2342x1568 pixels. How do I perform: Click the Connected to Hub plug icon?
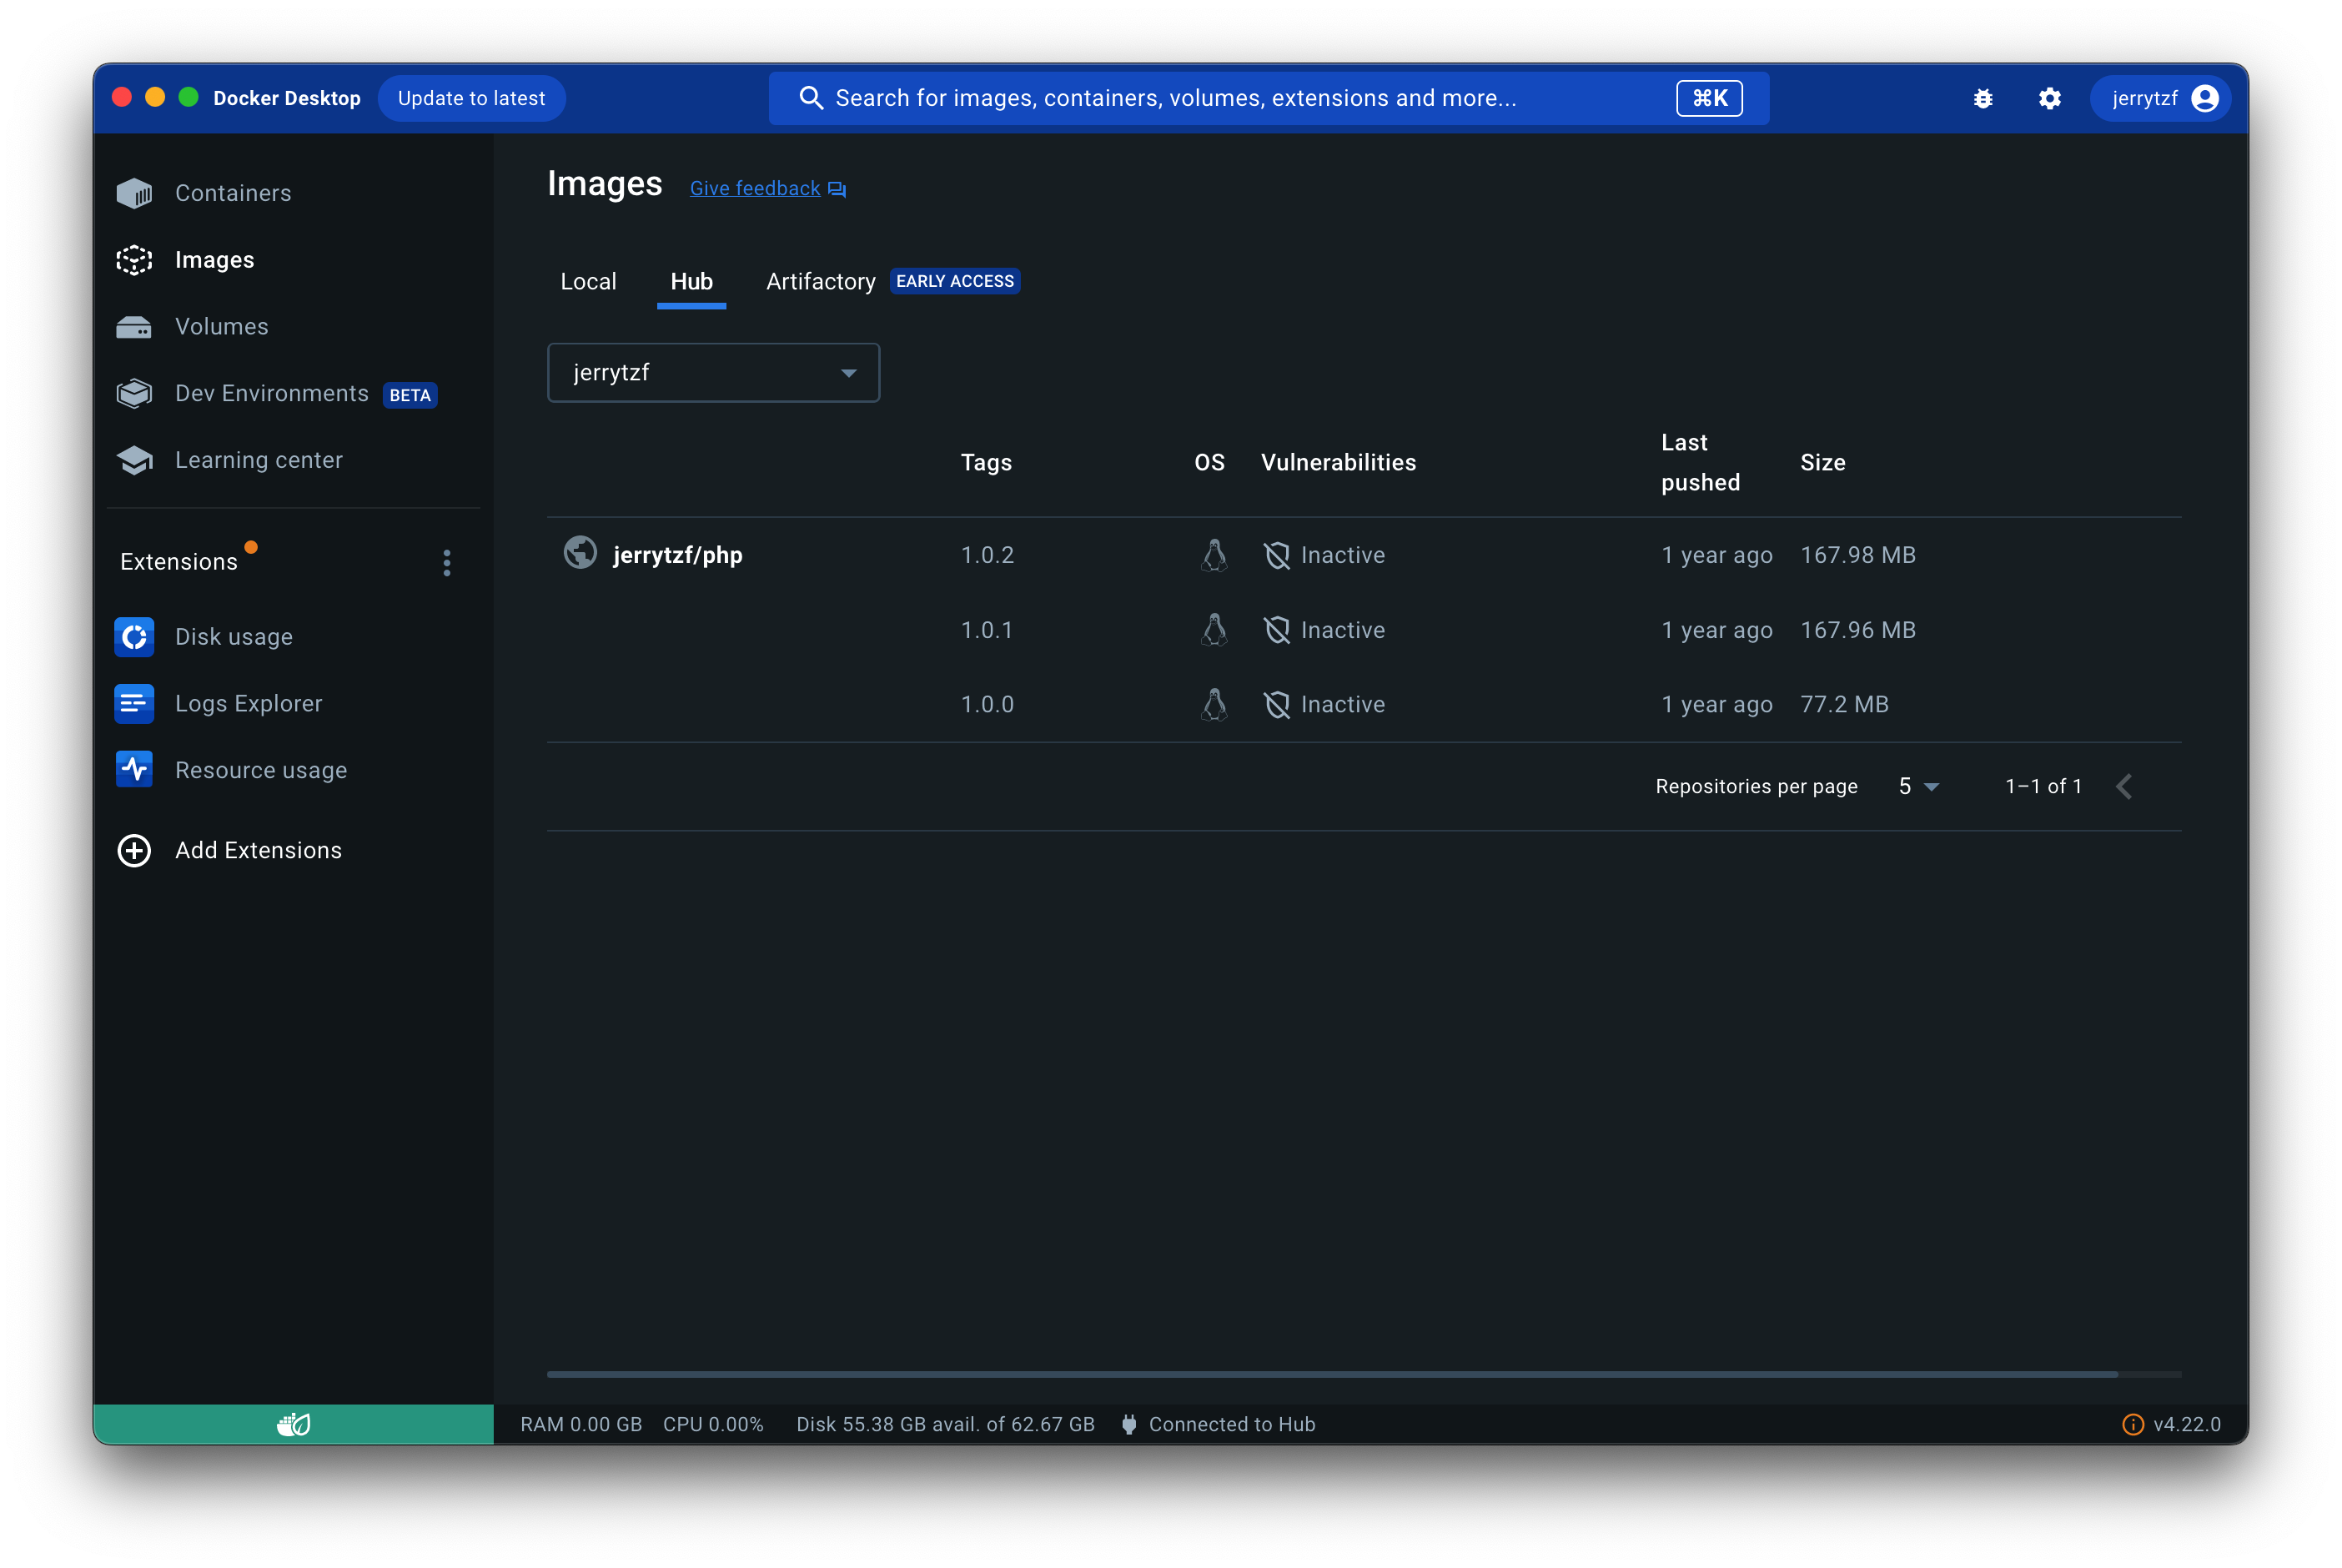click(1129, 1424)
